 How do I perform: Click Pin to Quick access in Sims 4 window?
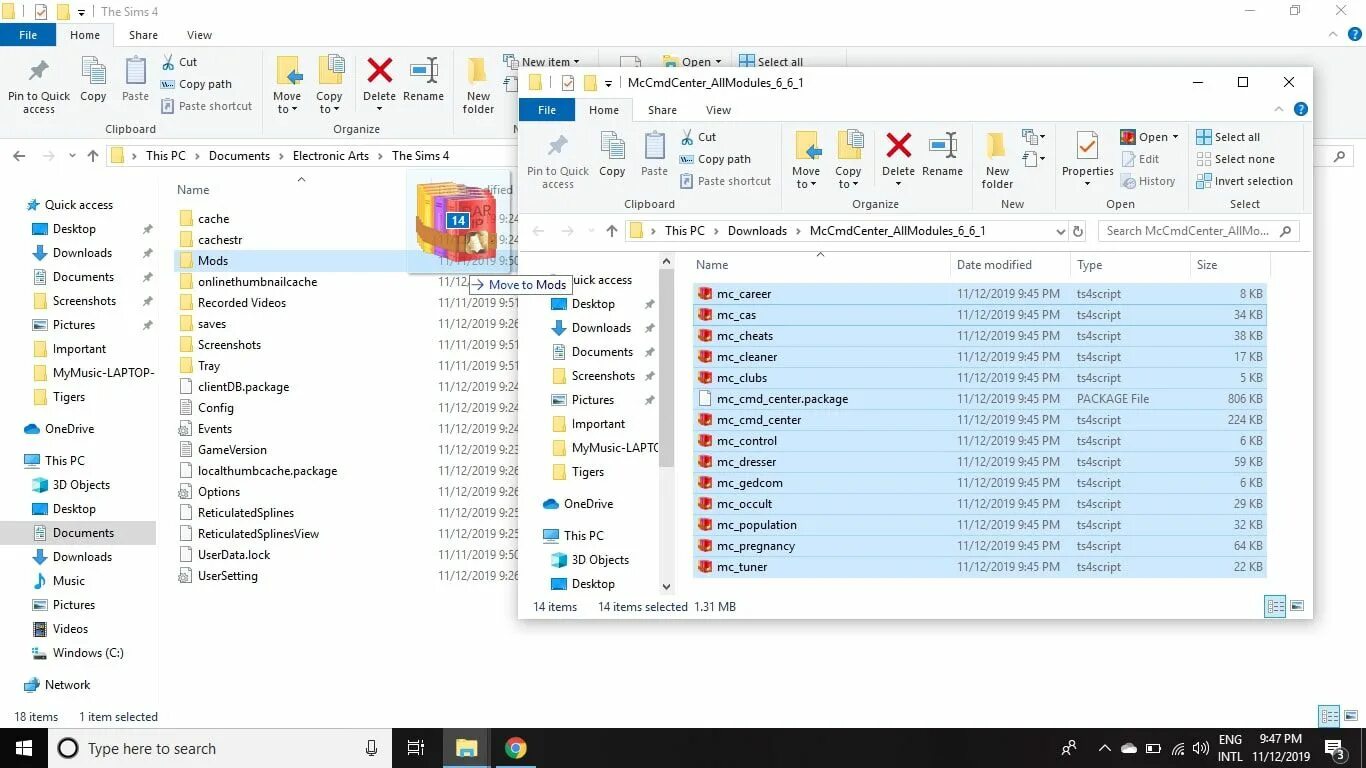[39, 84]
